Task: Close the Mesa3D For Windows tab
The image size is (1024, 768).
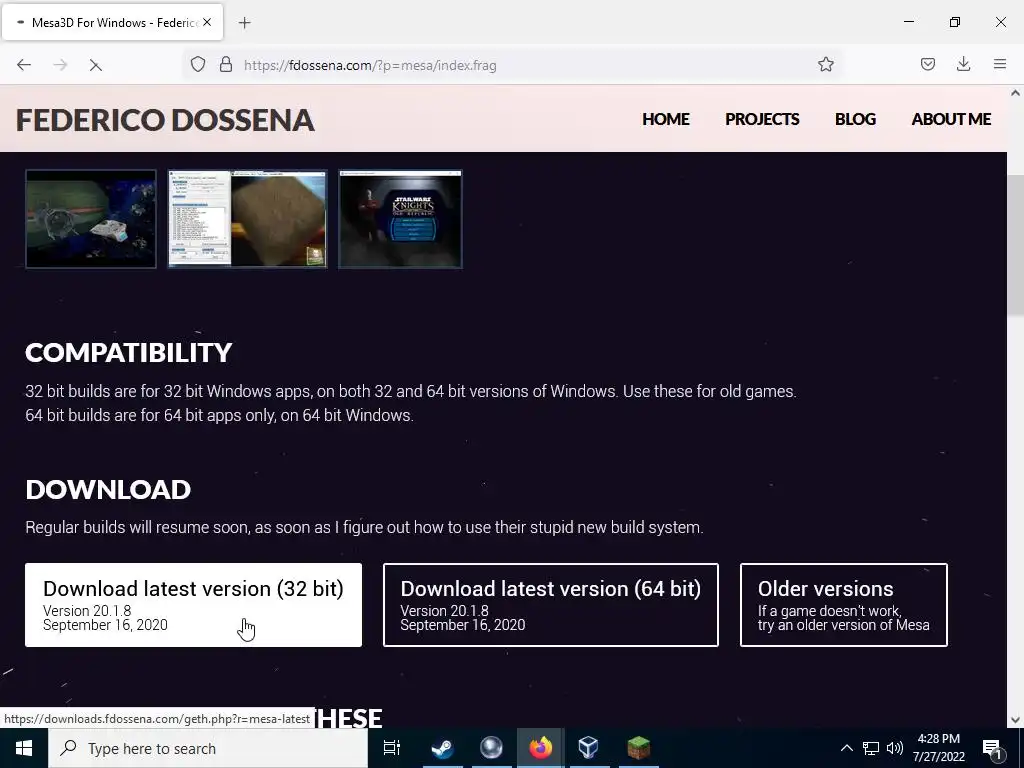Action: pyautogui.click(x=207, y=22)
